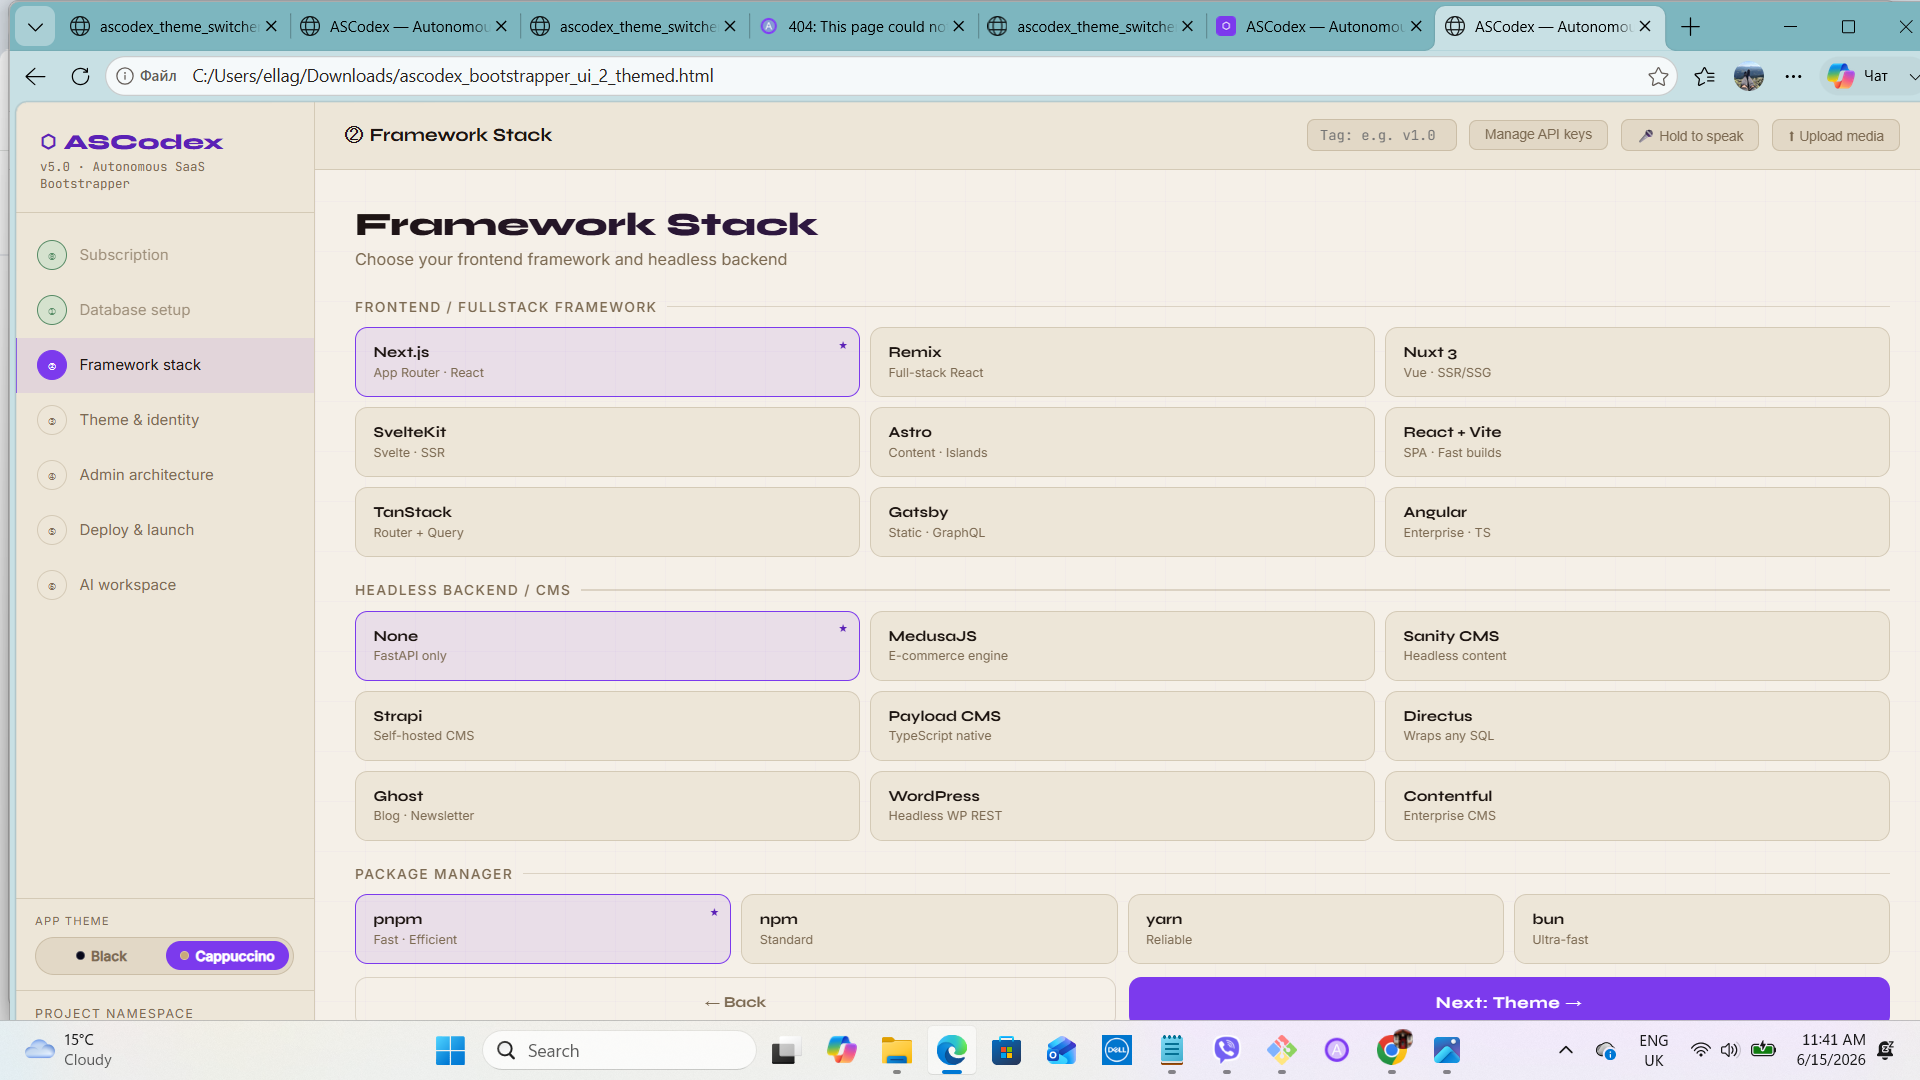
Task: Open a new browser tab with plus icon
Action: click(x=1690, y=27)
